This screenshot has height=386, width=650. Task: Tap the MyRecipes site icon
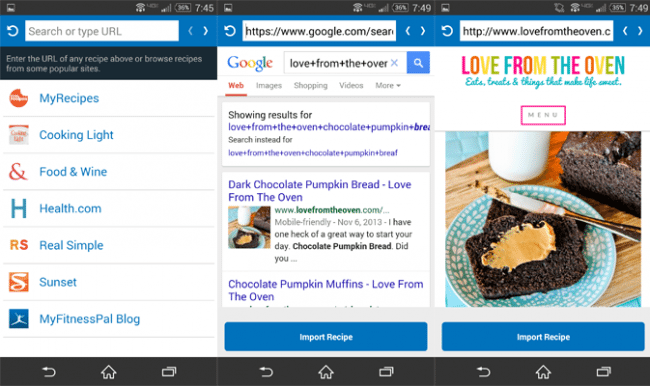coord(19,98)
